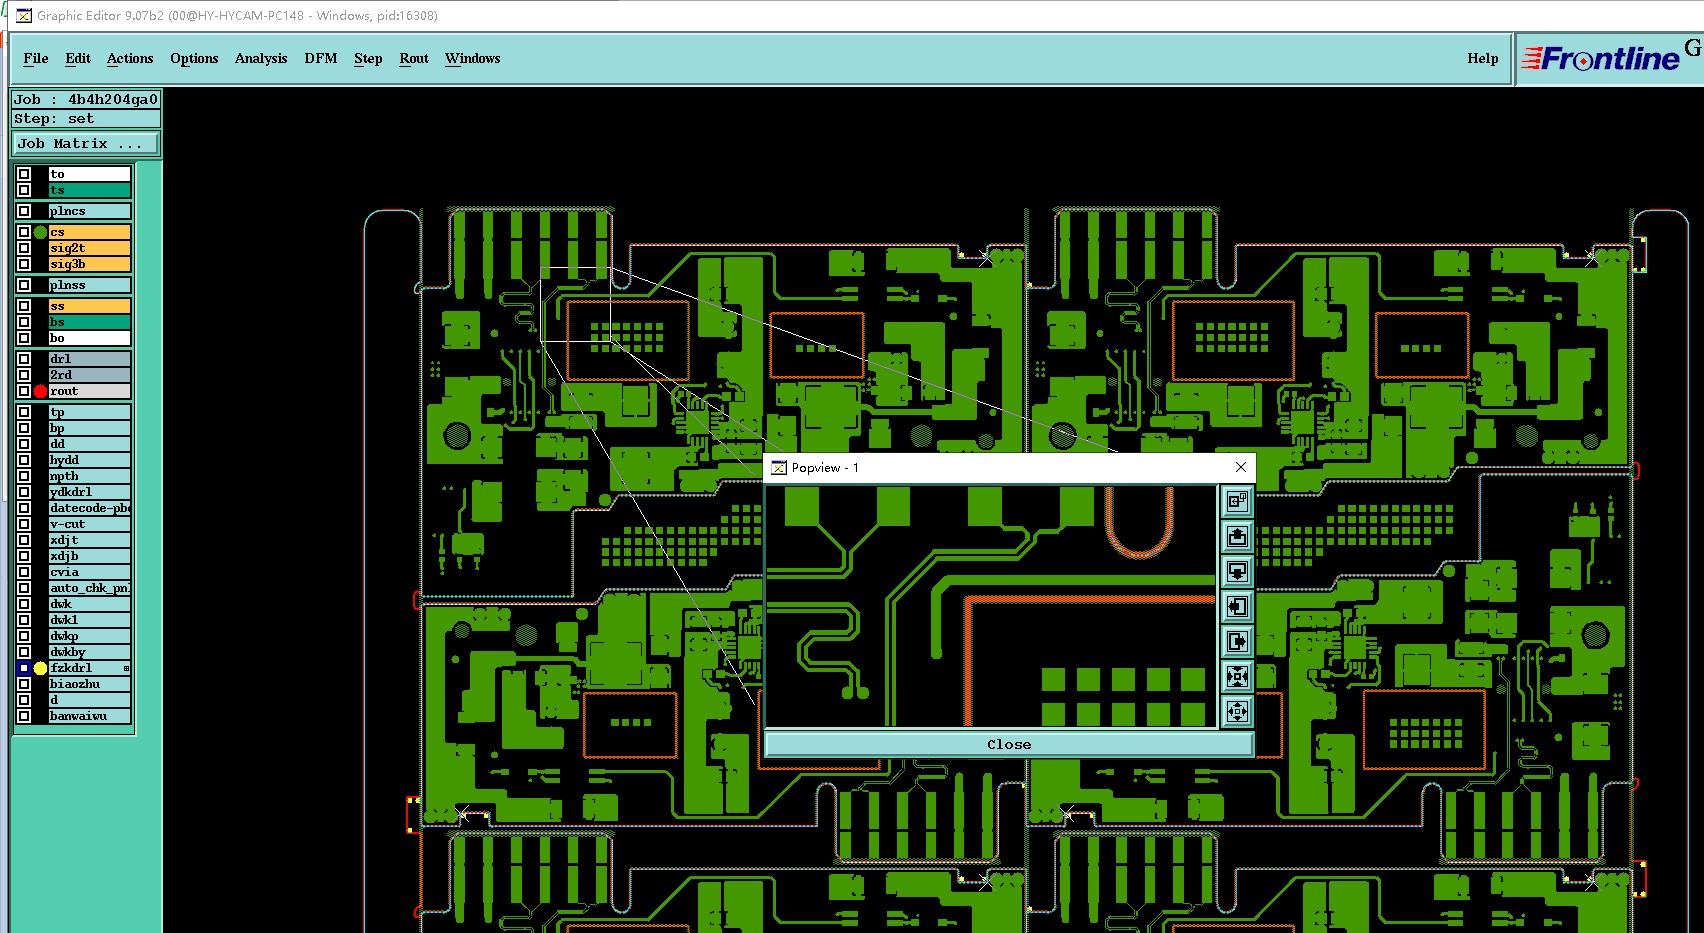Open the Help menu
This screenshot has height=933, width=1704.
pyautogui.click(x=1483, y=58)
